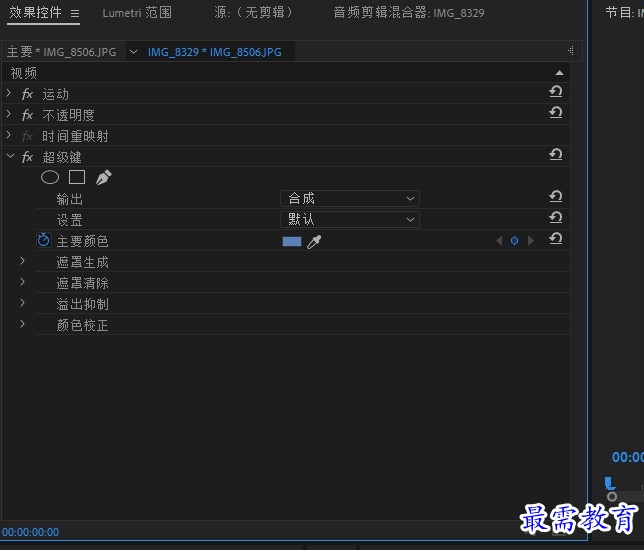Select the 效果控件 tab
Screen dimensions: 644x550
click(35, 13)
